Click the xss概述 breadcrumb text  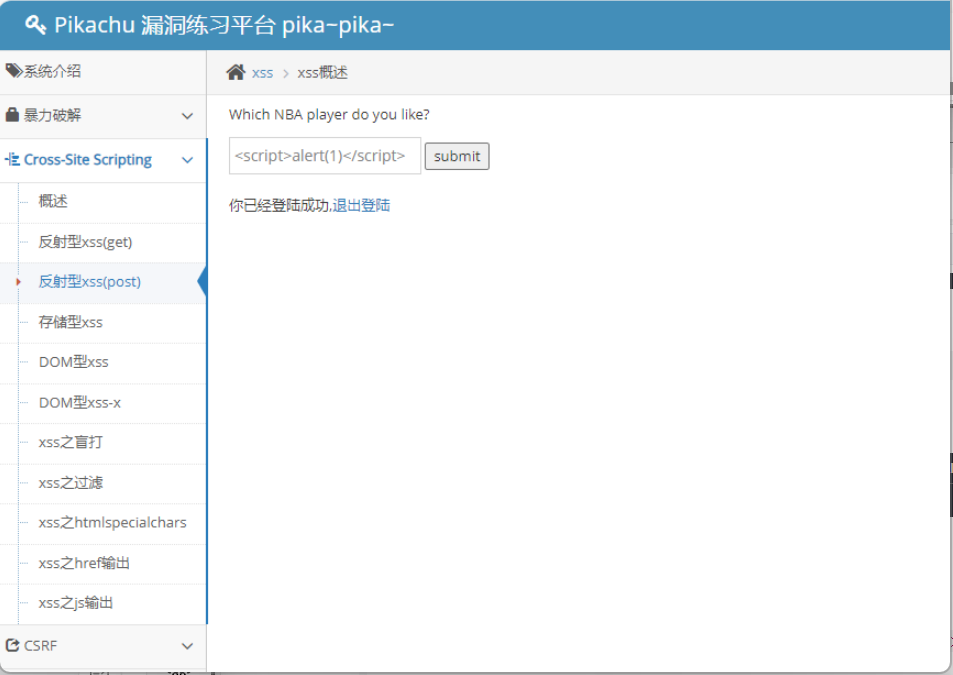tap(322, 73)
